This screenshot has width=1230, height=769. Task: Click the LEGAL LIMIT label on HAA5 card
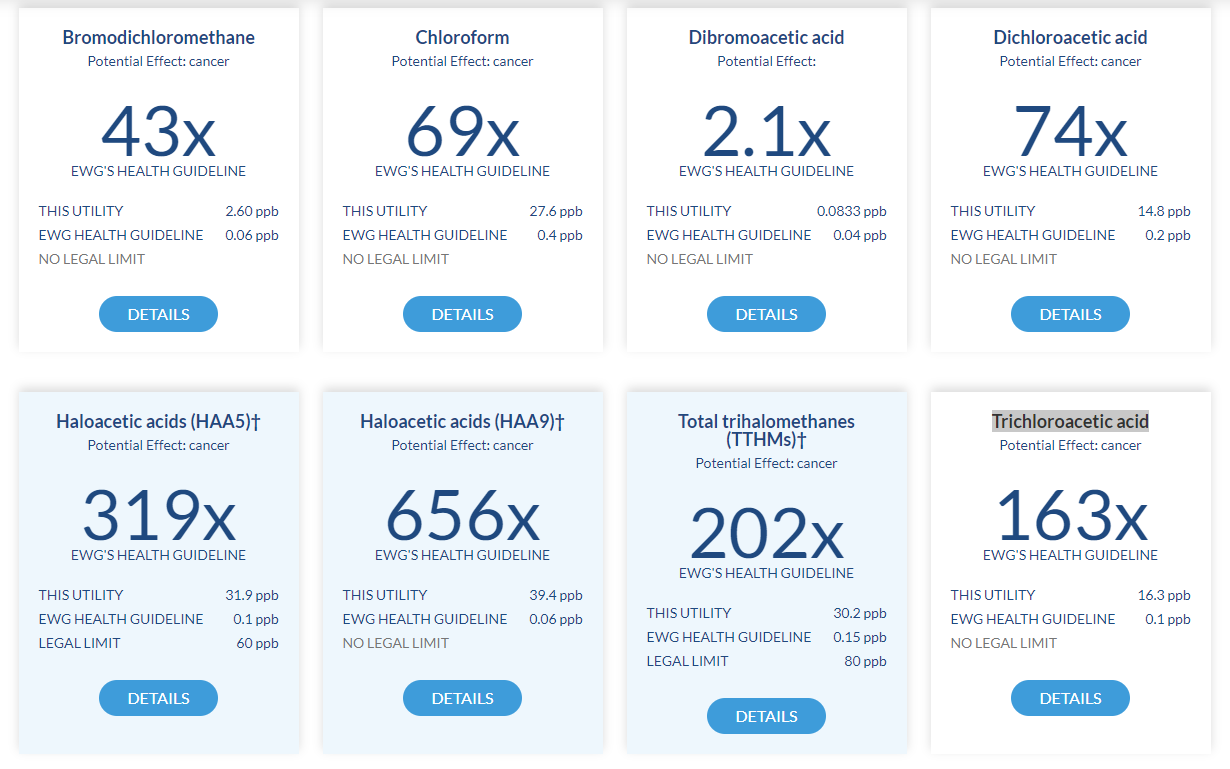[80, 643]
